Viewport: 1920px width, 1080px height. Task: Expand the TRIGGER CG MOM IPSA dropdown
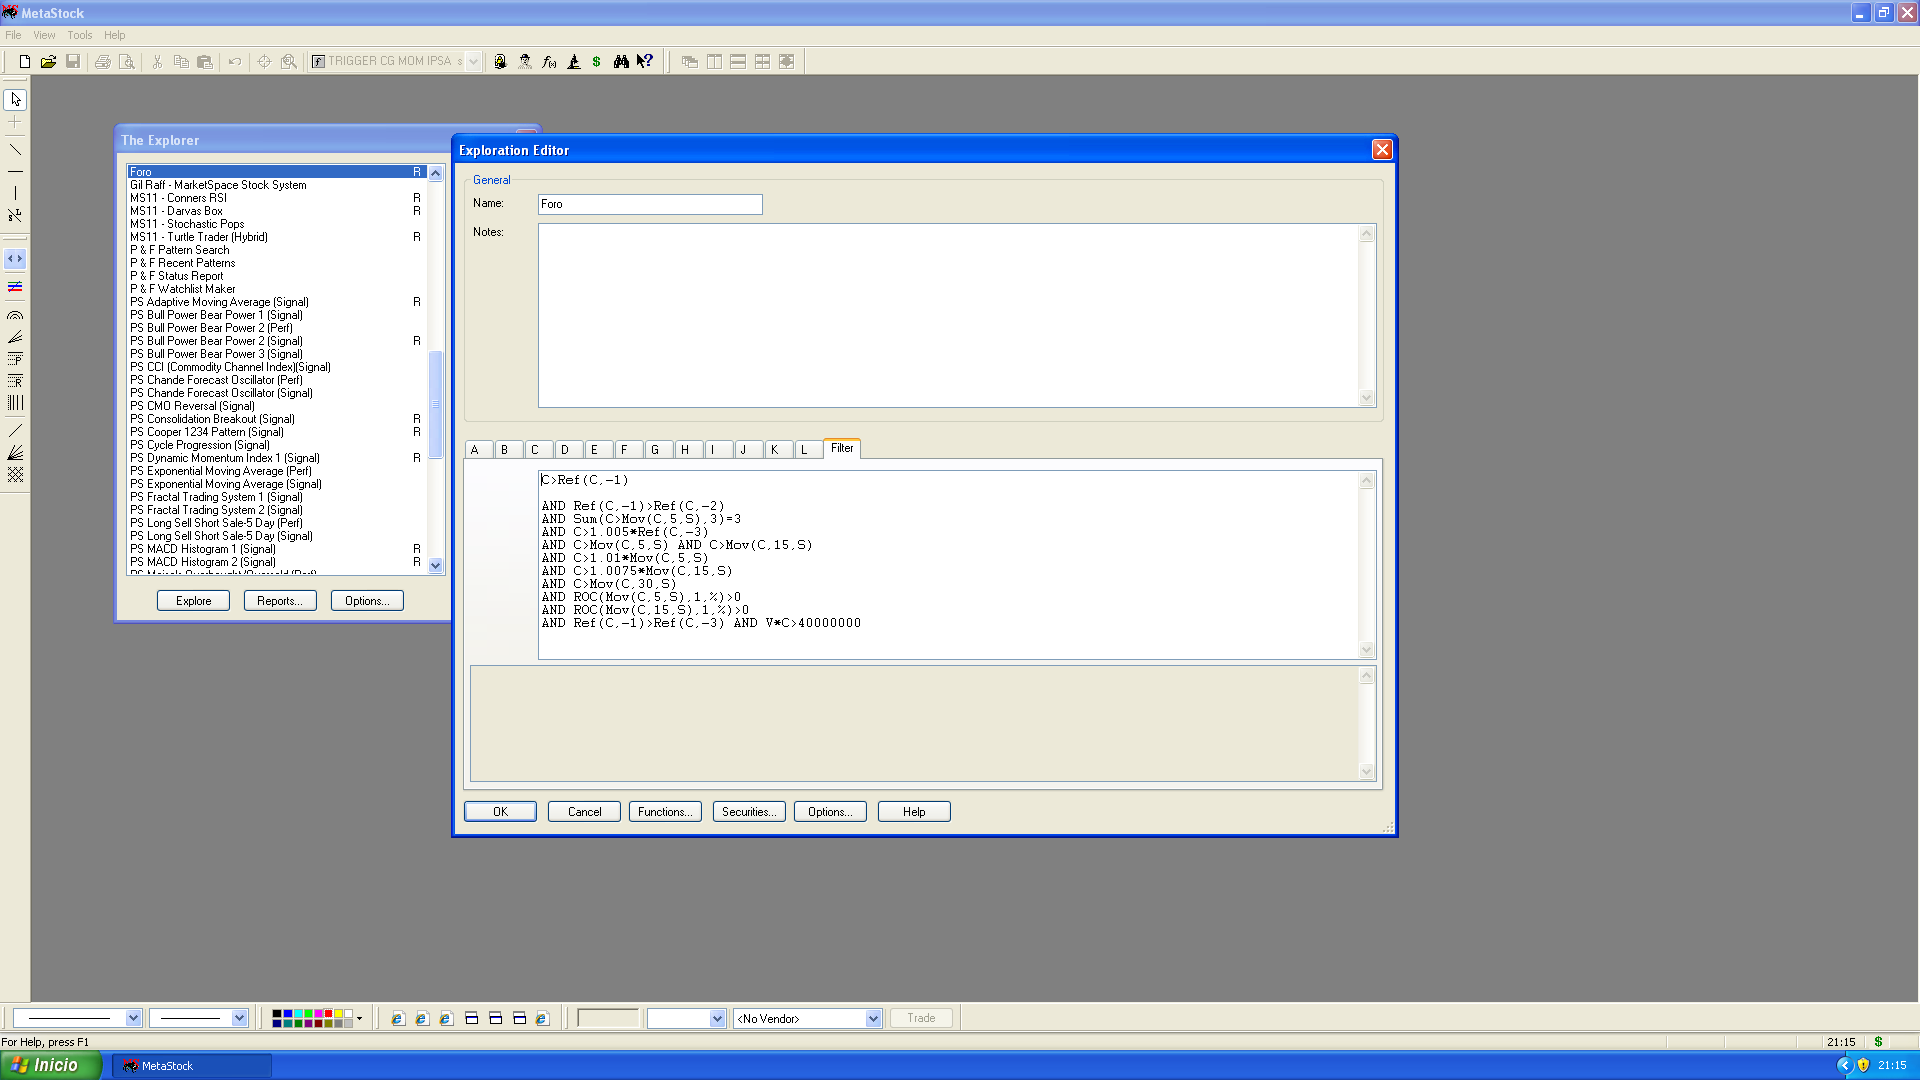[x=474, y=62]
